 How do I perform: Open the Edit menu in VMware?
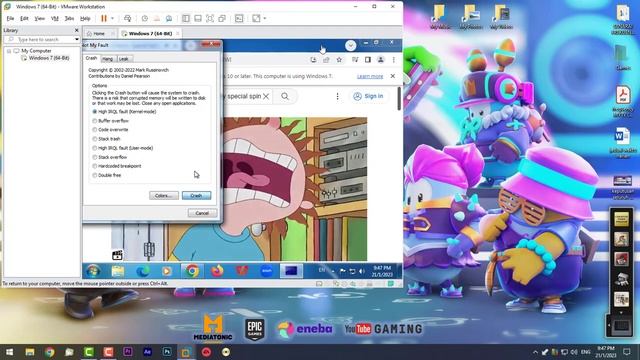[24, 18]
